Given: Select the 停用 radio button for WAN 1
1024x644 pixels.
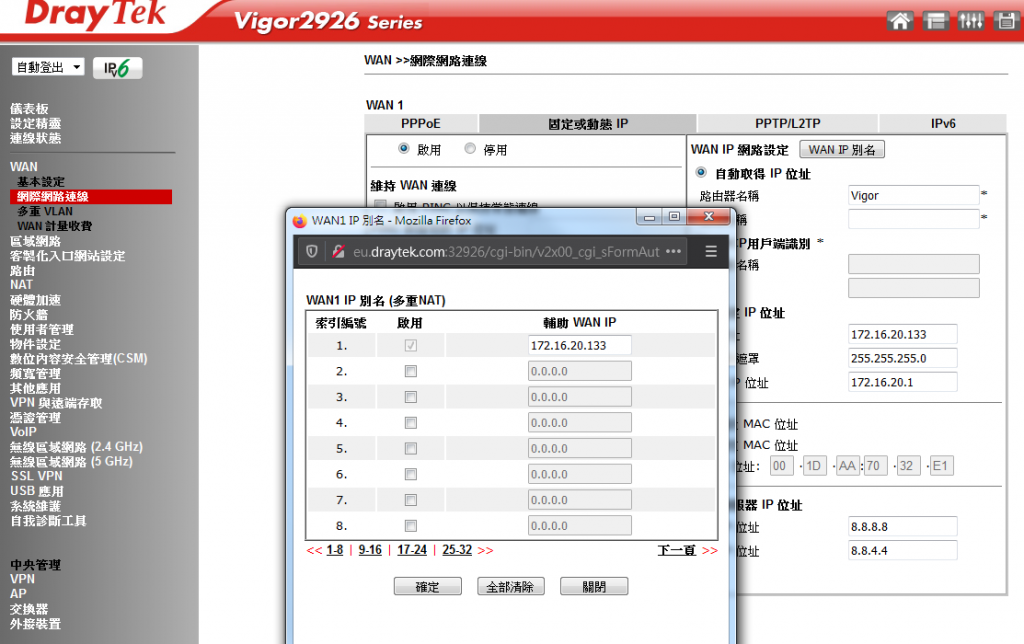Looking at the screenshot, I should [470, 148].
